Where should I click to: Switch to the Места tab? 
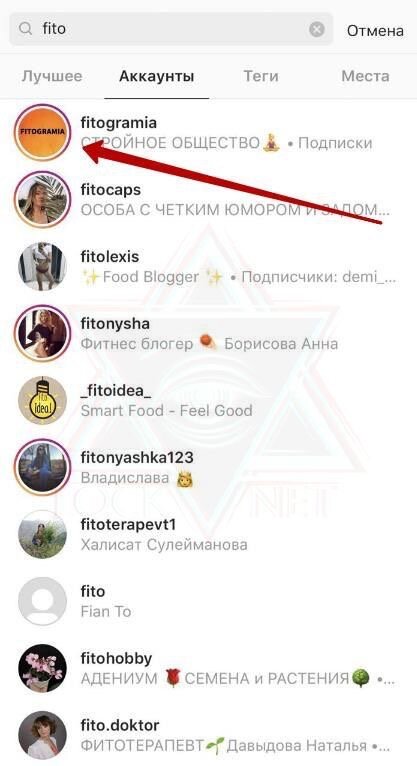pos(365,76)
